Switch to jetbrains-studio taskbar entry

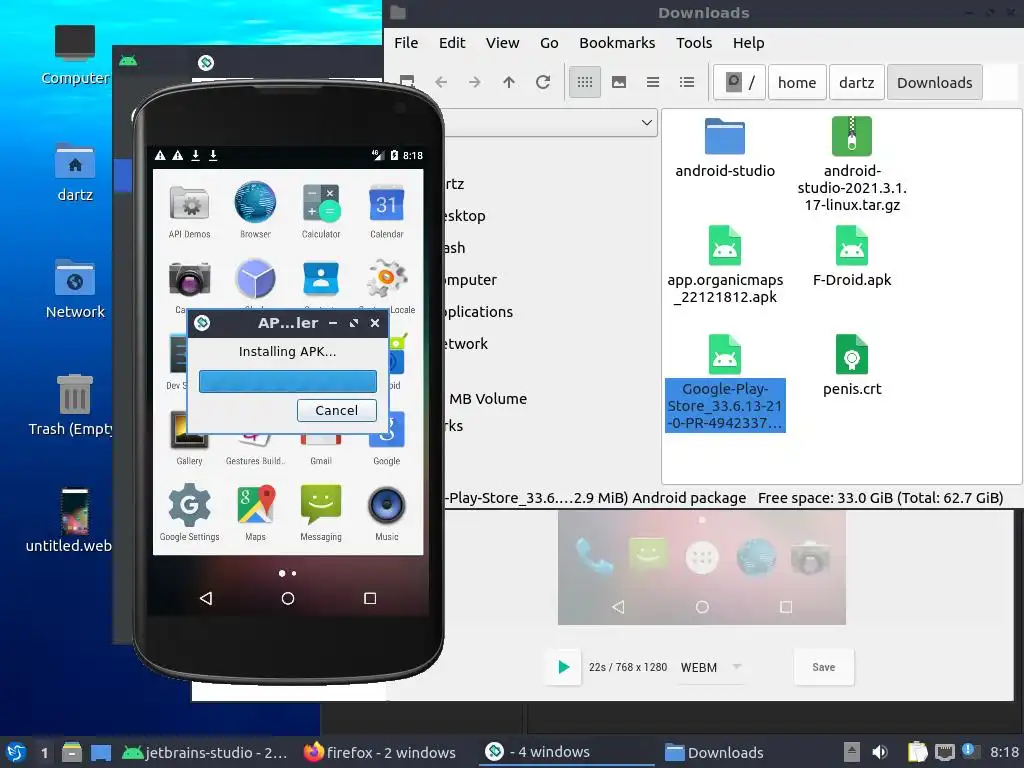[204, 752]
